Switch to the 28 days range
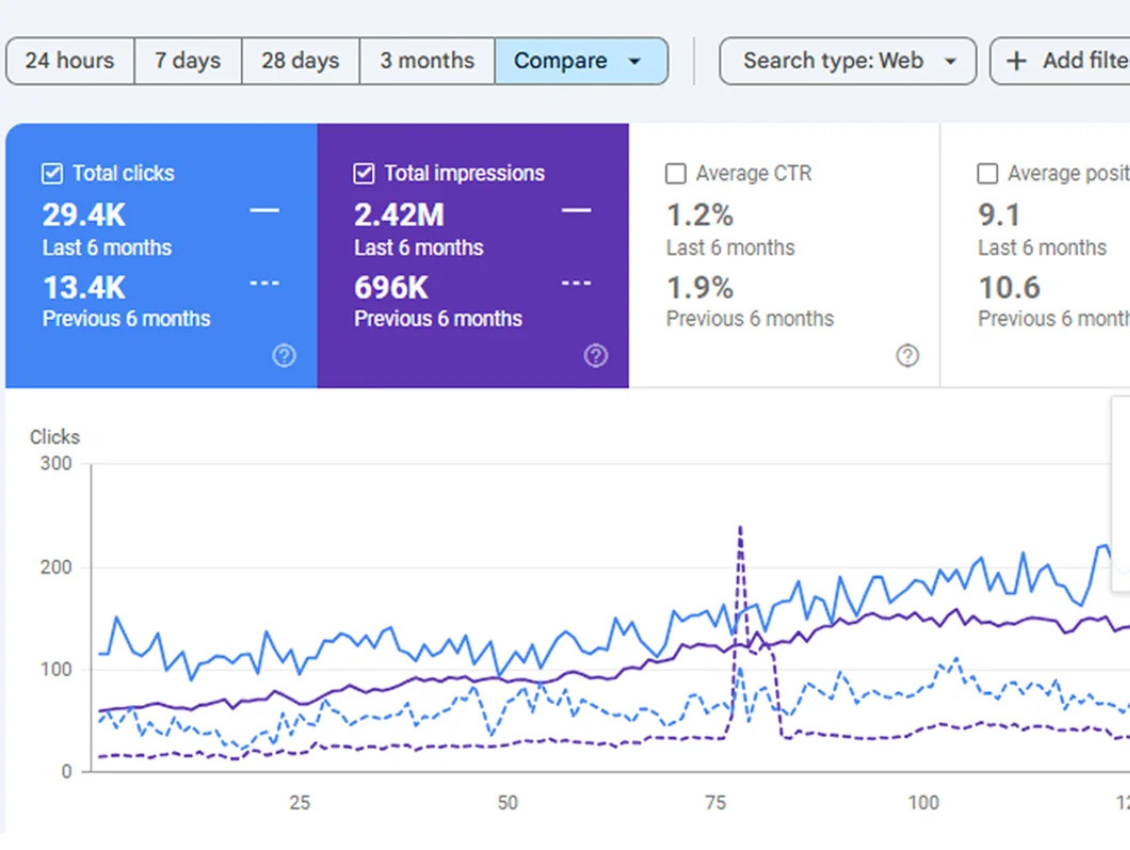 click(300, 61)
